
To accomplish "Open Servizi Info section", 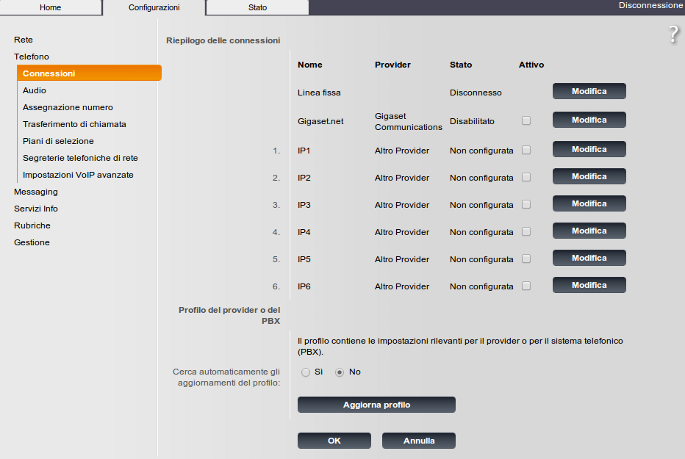I will [x=36, y=209].
